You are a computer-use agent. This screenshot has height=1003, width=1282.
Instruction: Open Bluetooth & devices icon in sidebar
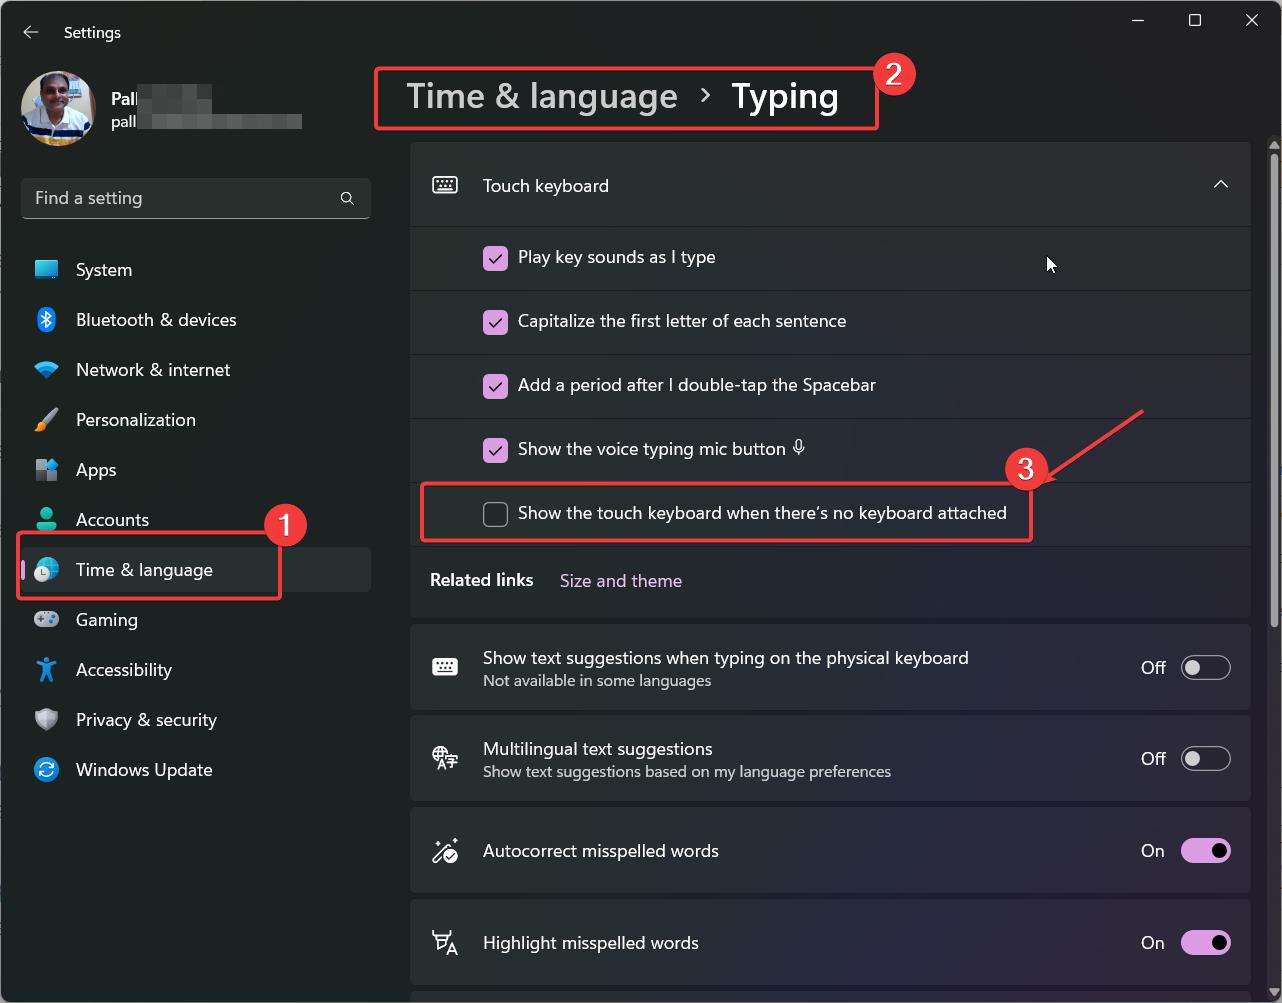46,320
